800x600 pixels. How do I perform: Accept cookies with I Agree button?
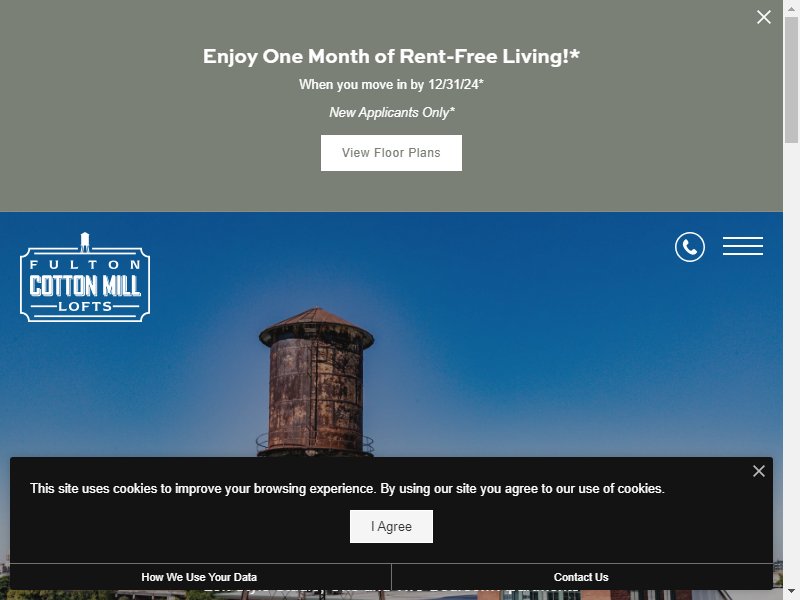[391, 527]
